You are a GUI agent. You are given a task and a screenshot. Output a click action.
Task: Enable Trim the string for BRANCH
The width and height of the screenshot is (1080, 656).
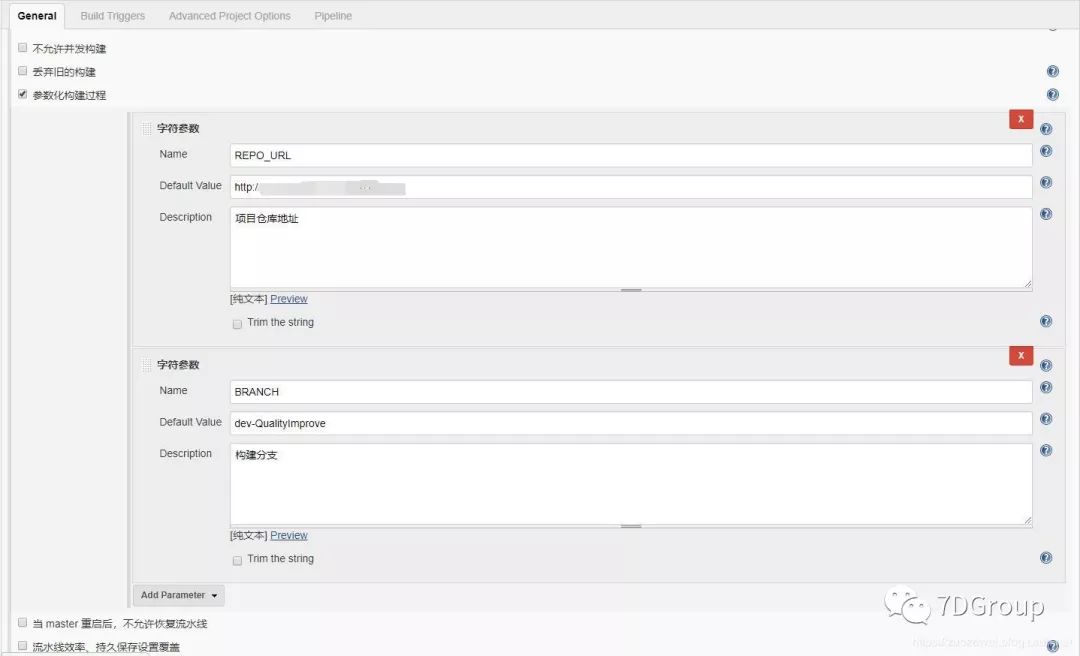pos(237,560)
